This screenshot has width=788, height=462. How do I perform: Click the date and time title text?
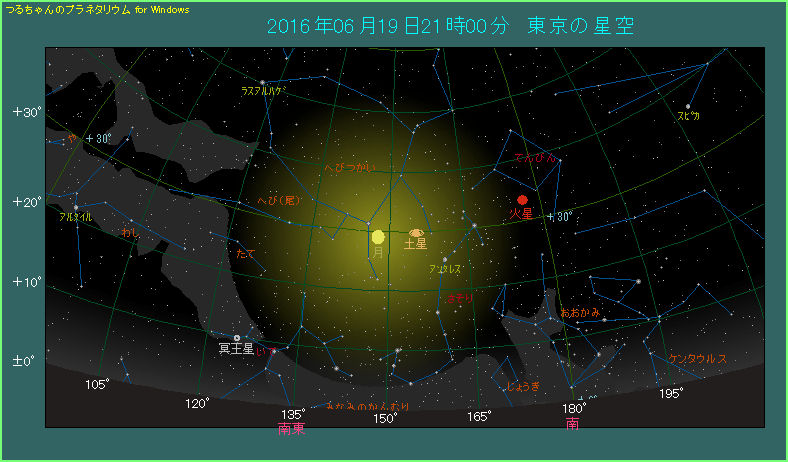click(452, 25)
